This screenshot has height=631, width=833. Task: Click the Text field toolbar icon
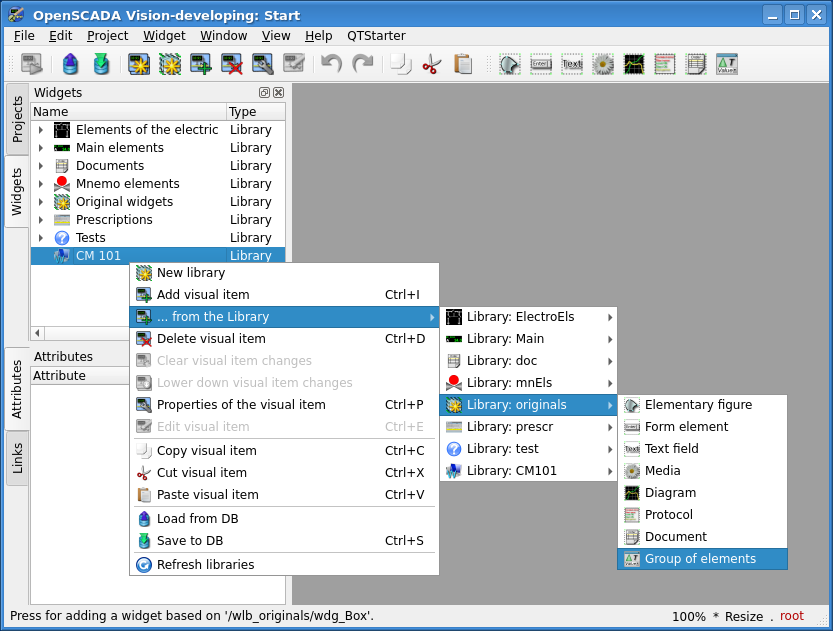pos(572,65)
